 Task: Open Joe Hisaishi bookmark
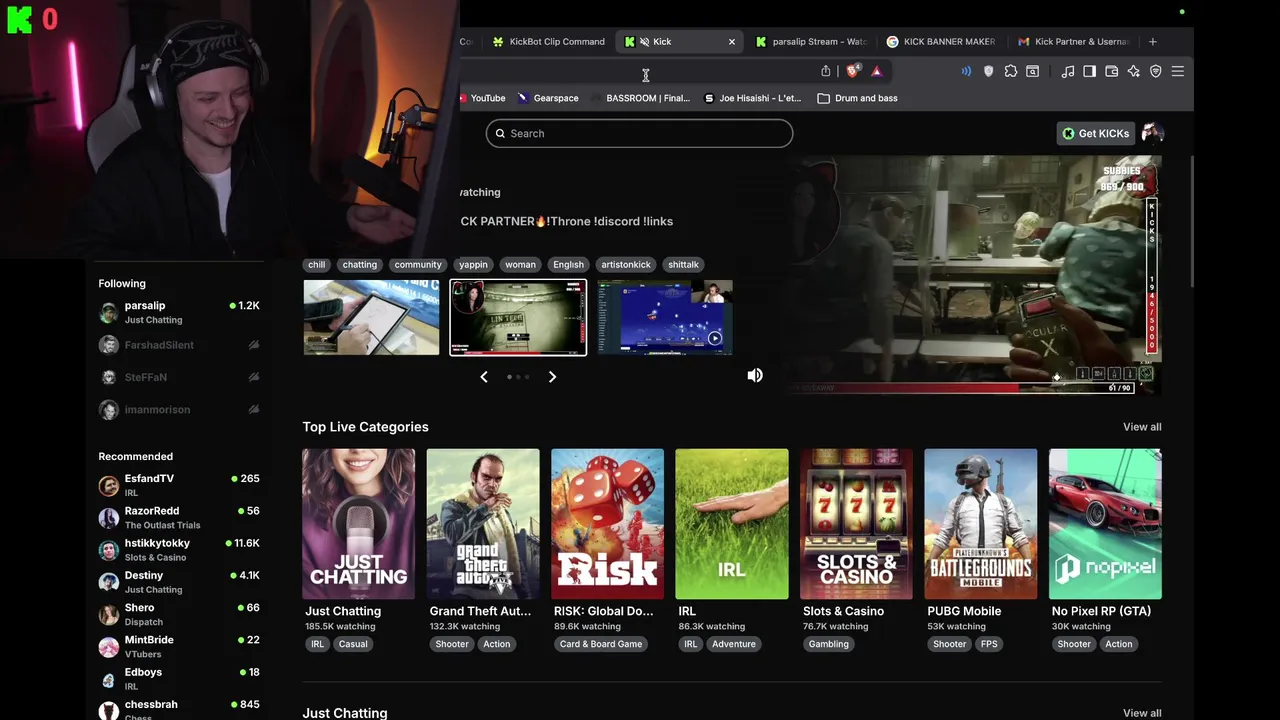753,98
